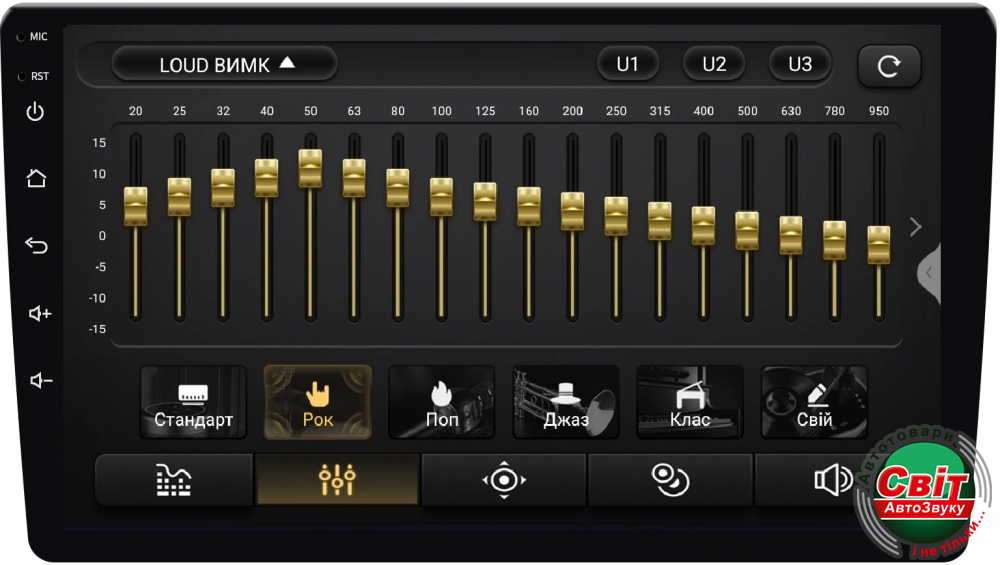The height and width of the screenshot is (565, 1000).
Task: Increase volume with speaker plus icon
Action: pyautogui.click(x=39, y=314)
